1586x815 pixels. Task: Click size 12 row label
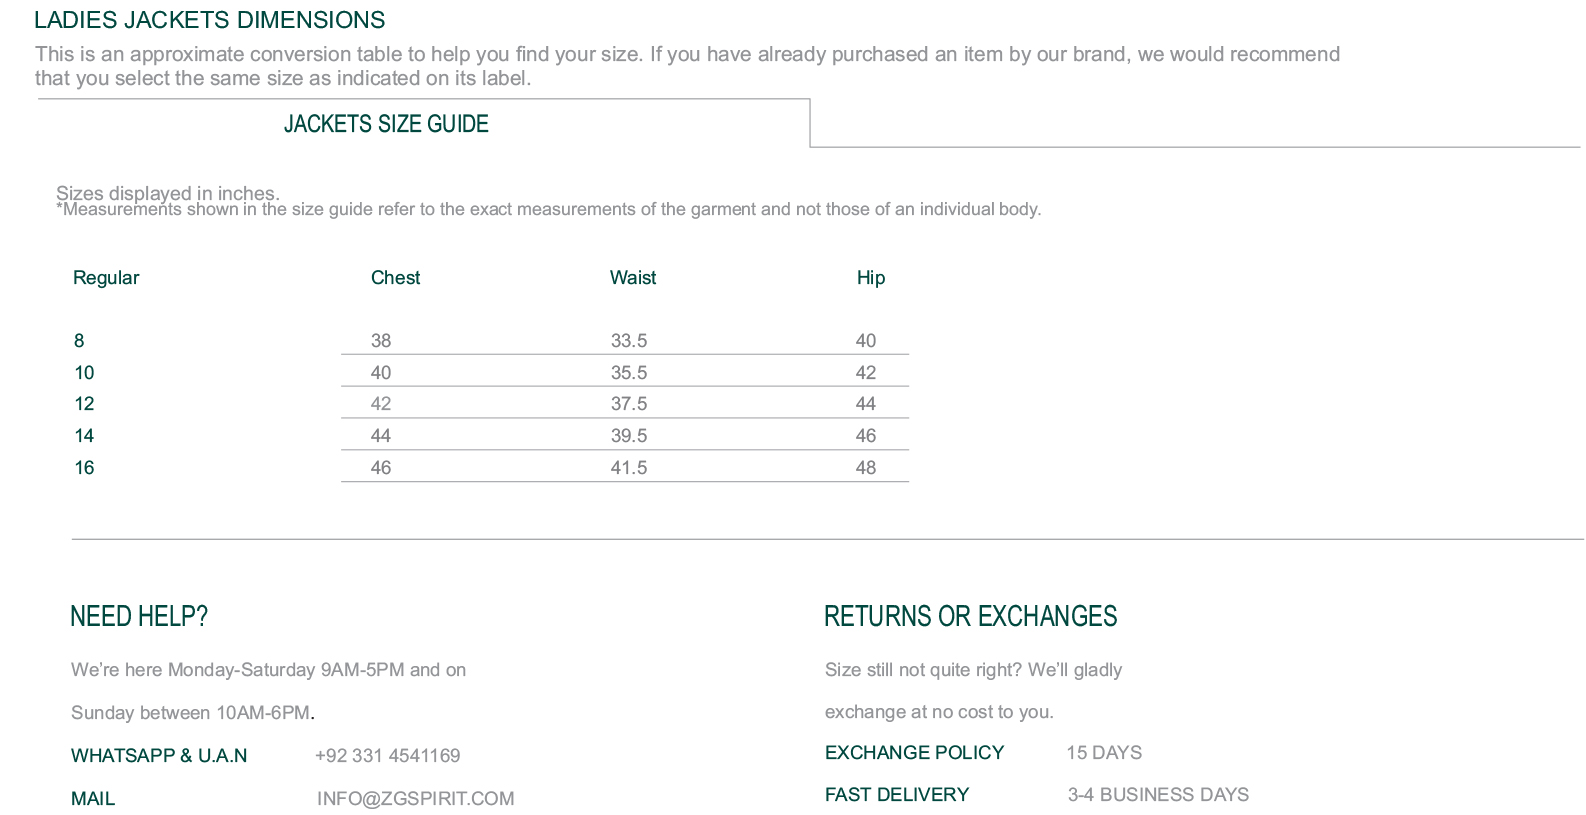[x=84, y=404]
